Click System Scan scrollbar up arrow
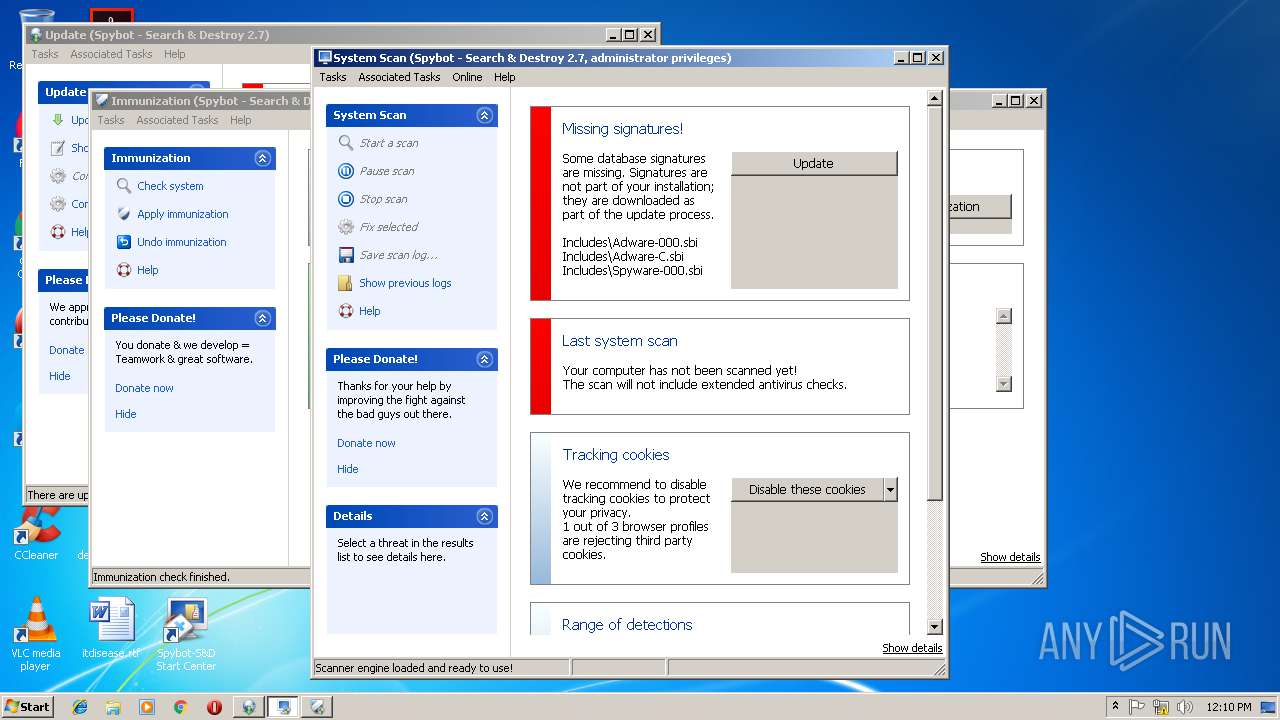Image resolution: width=1280 pixels, height=720 pixels. [x=935, y=98]
